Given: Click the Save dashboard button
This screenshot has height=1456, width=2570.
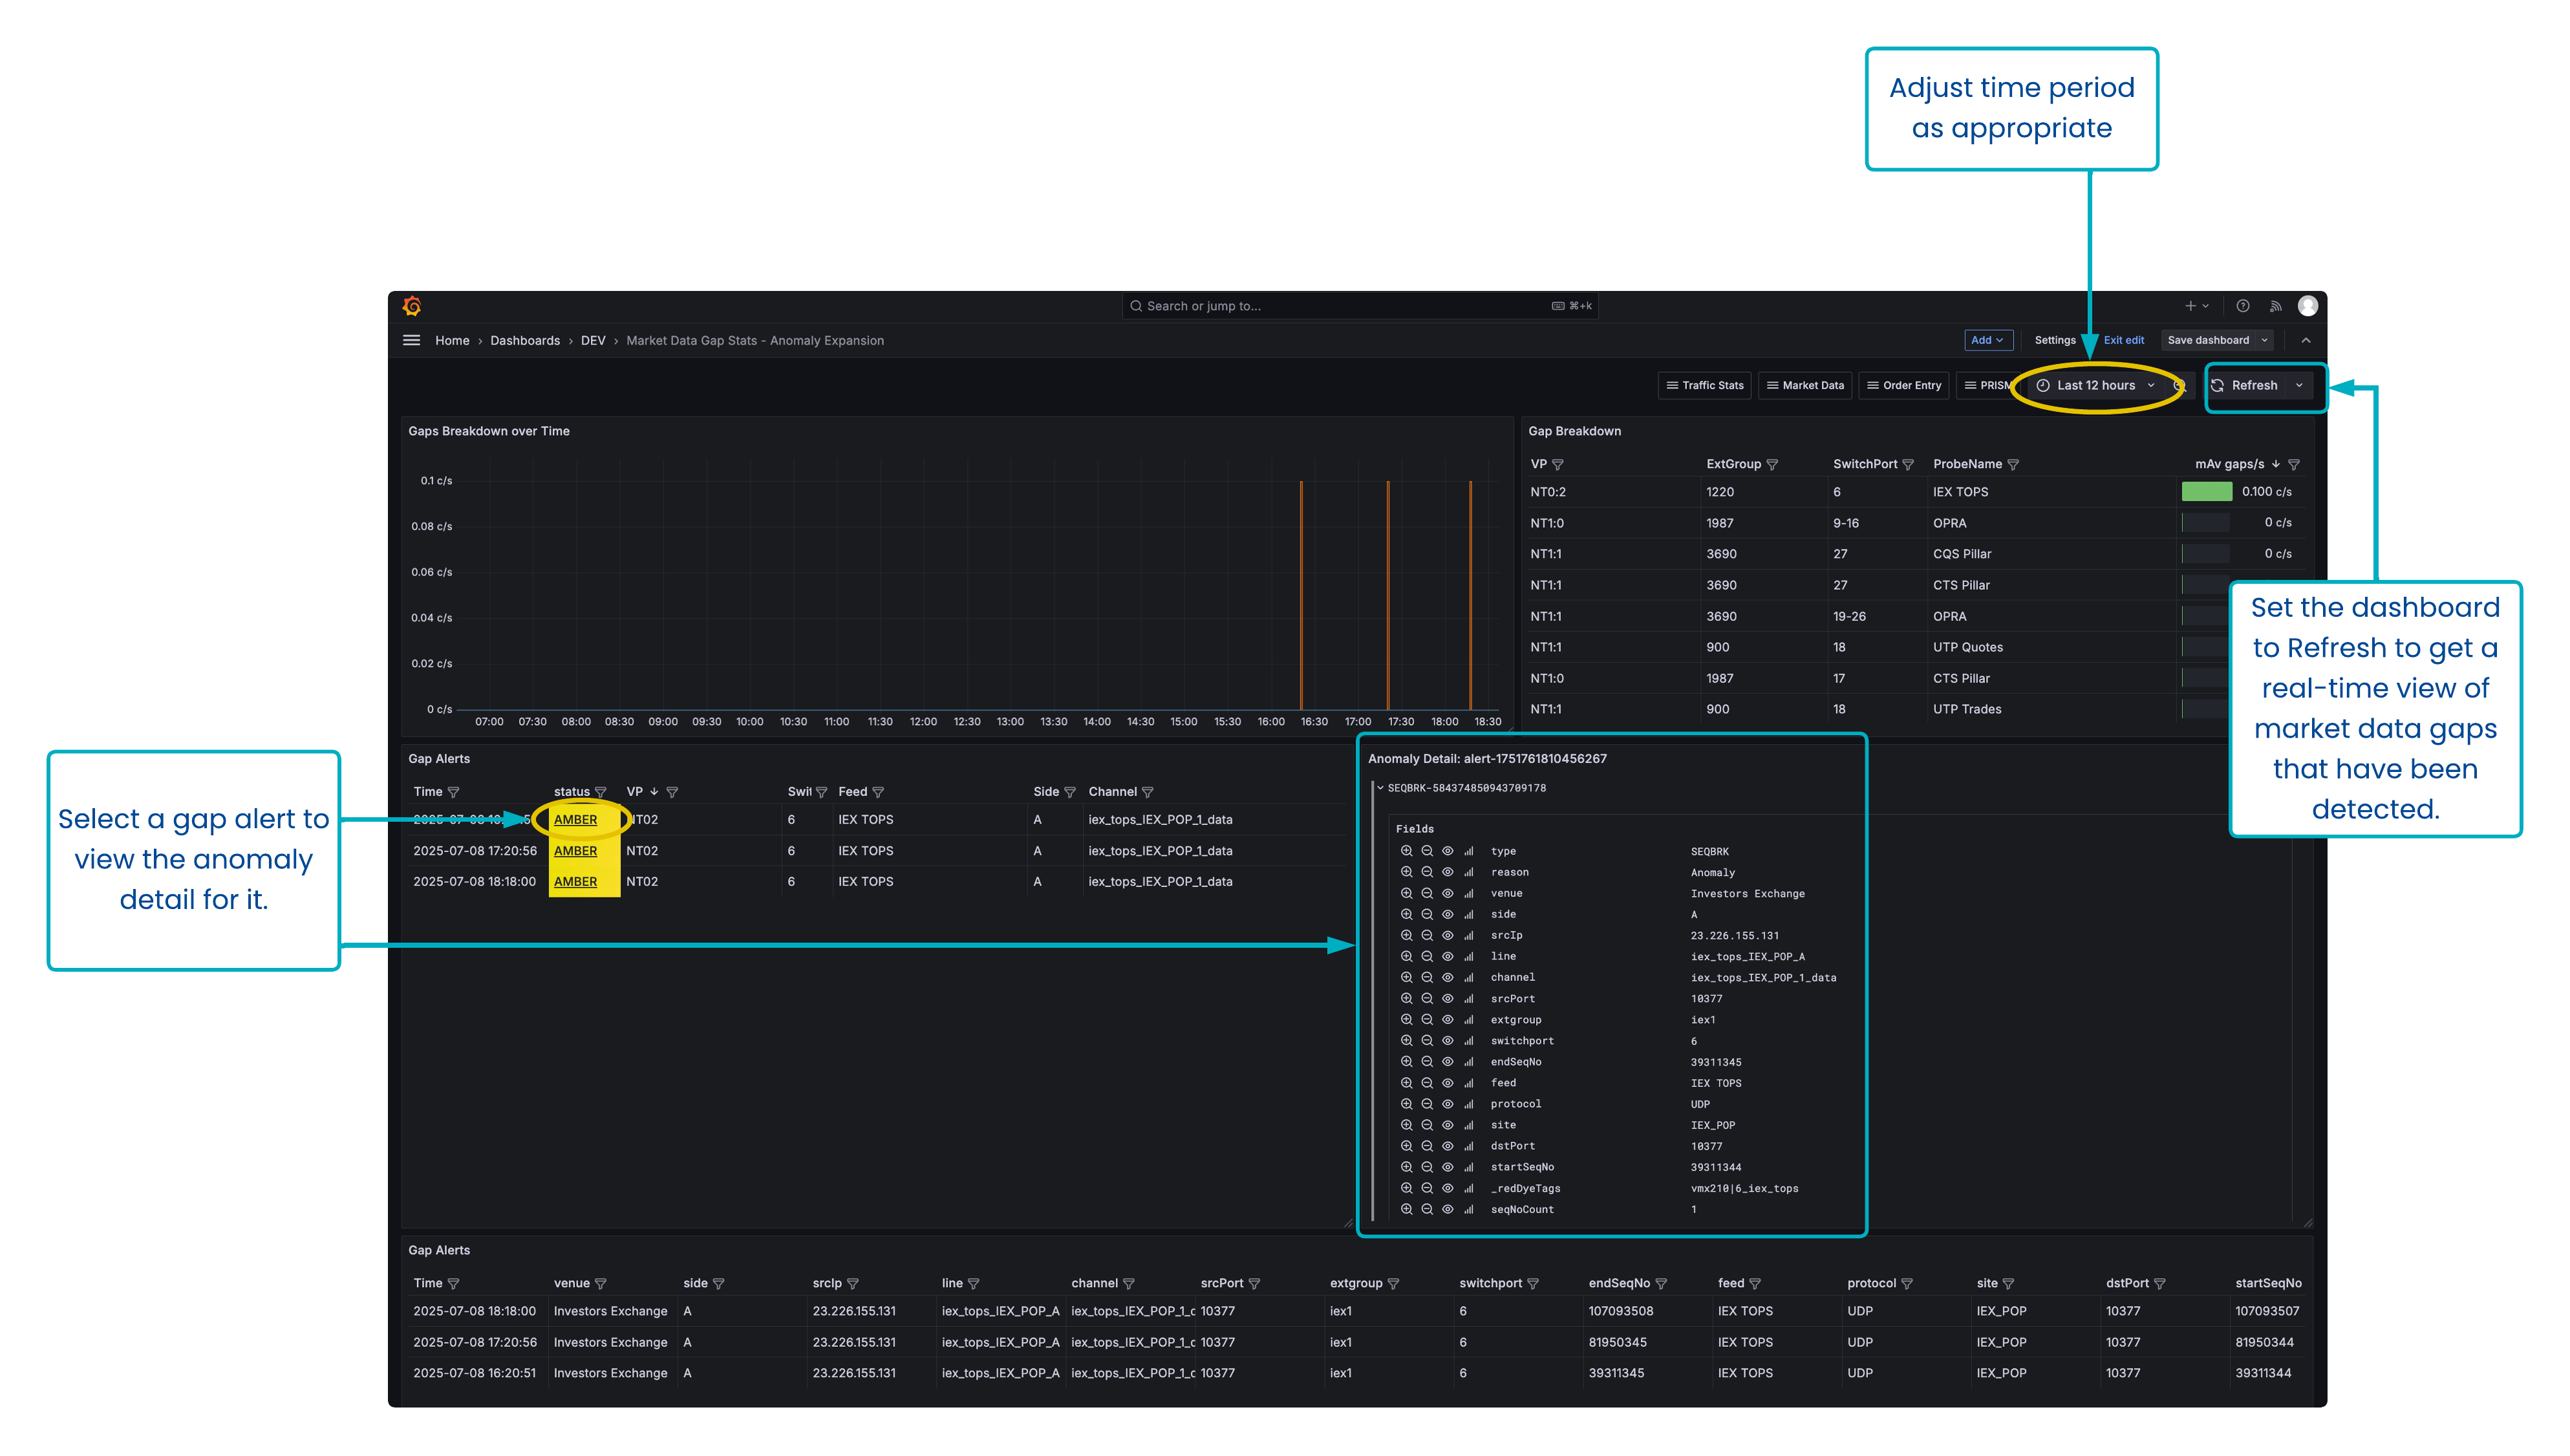Looking at the screenshot, I should click(x=2207, y=340).
